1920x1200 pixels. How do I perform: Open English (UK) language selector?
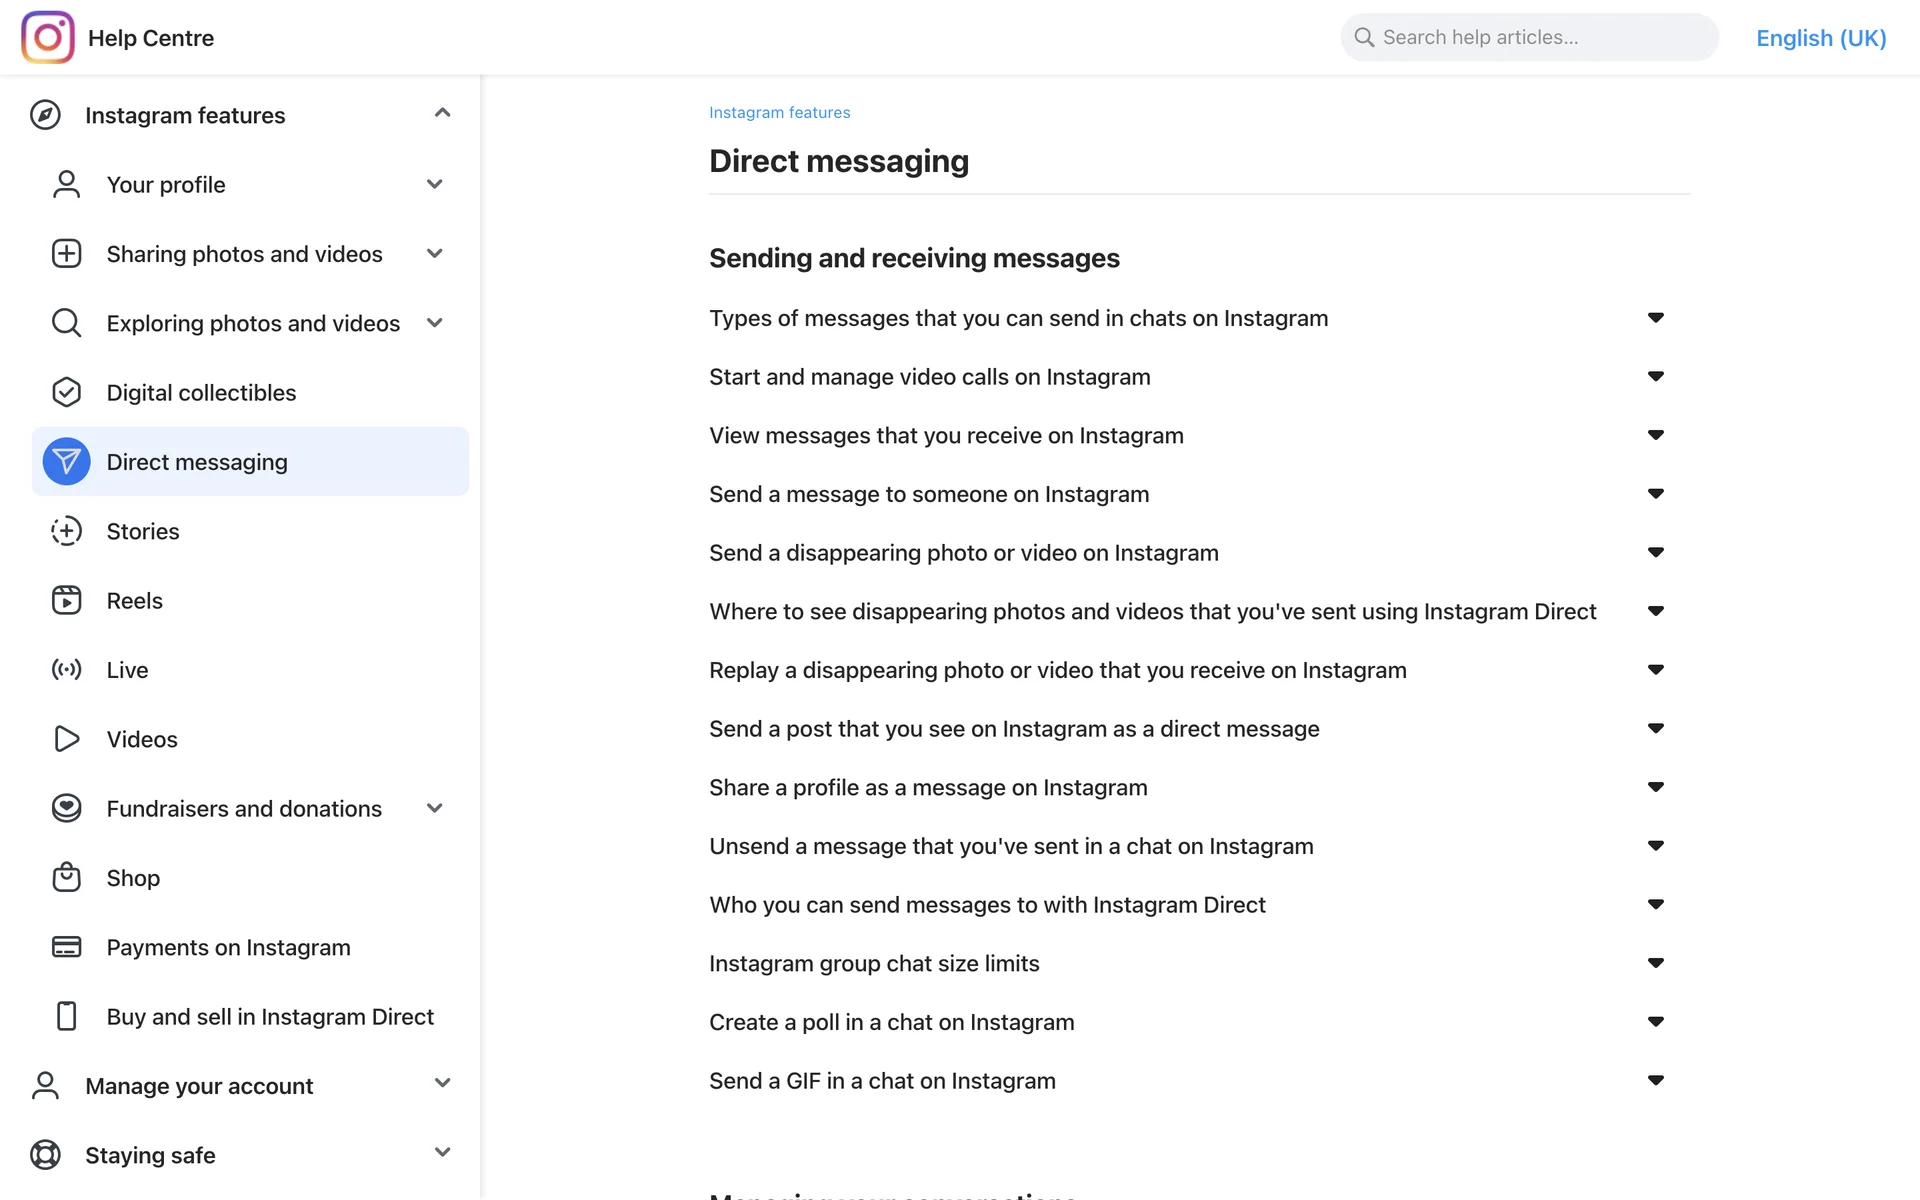click(1820, 38)
